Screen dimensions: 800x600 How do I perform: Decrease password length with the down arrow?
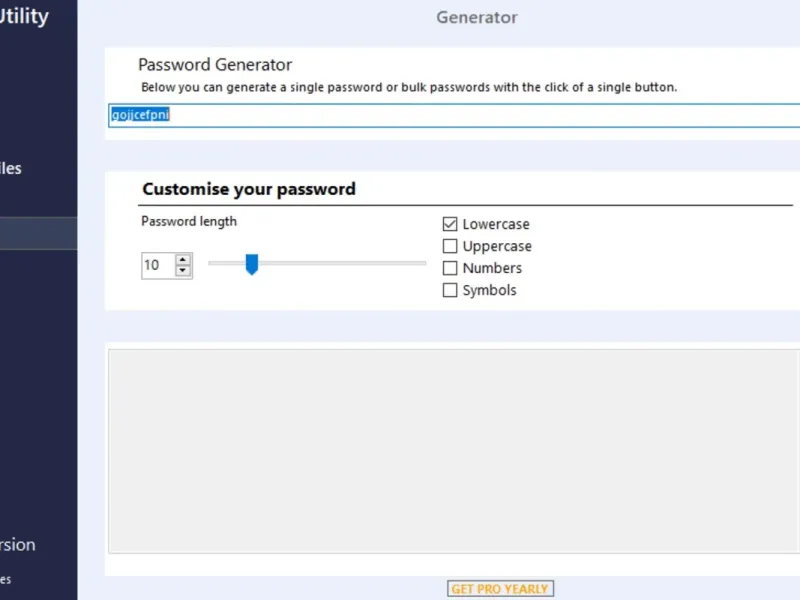[183, 271]
